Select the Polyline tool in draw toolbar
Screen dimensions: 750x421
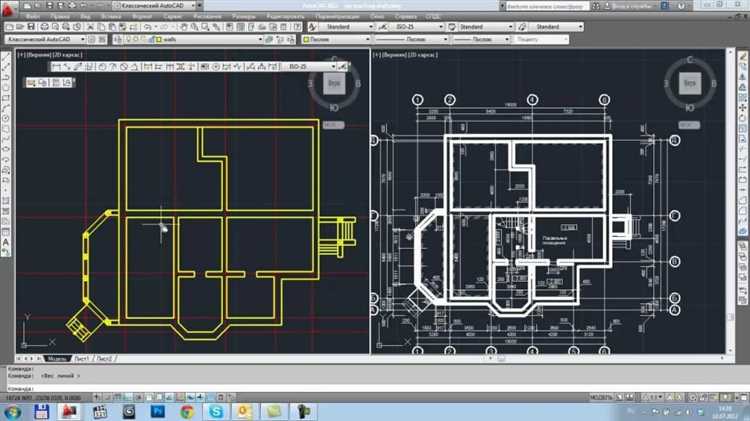(x=6, y=78)
